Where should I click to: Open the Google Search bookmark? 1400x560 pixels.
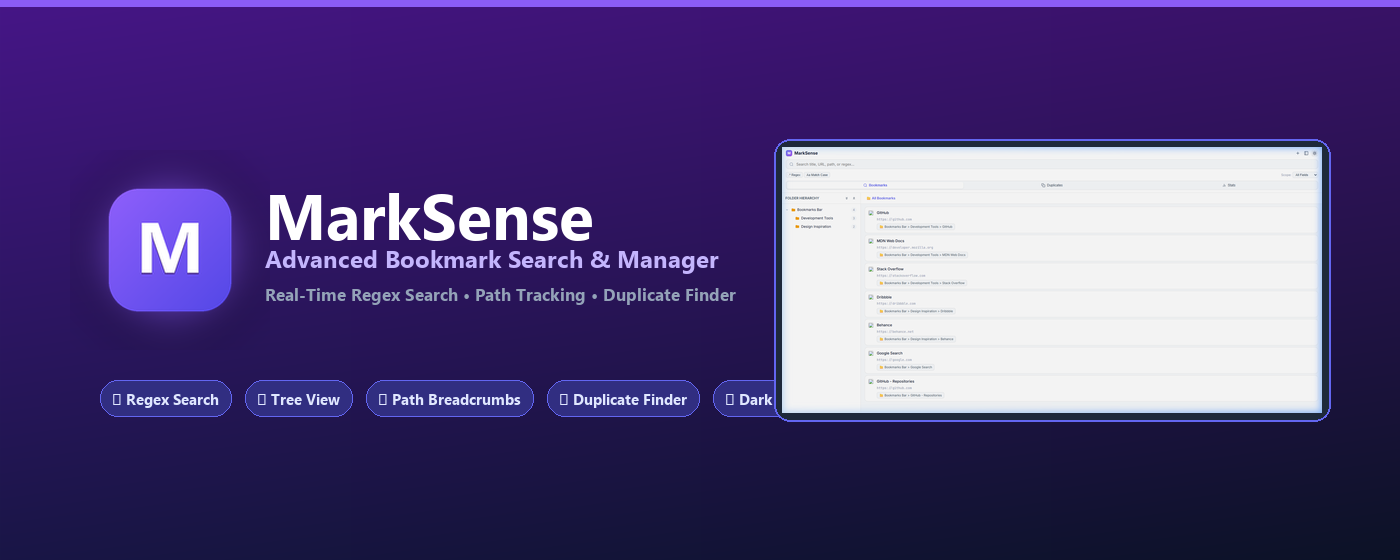(x=890, y=353)
